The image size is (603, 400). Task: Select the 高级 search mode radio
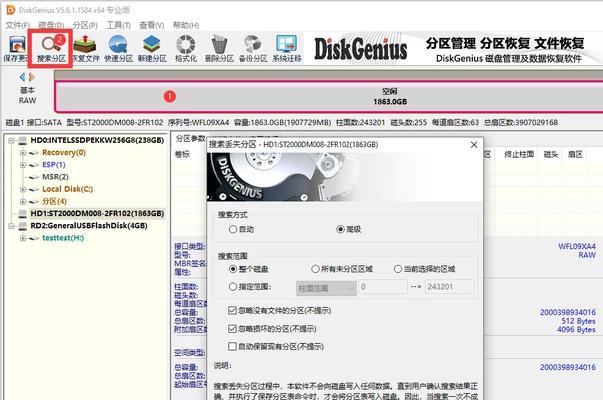(x=340, y=229)
